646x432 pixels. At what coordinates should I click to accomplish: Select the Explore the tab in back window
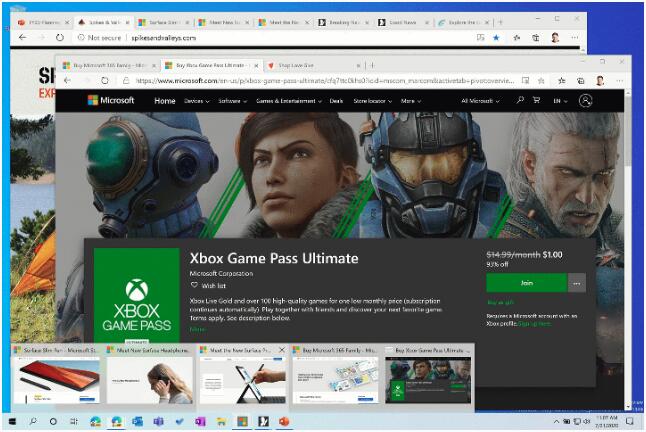click(x=463, y=22)
